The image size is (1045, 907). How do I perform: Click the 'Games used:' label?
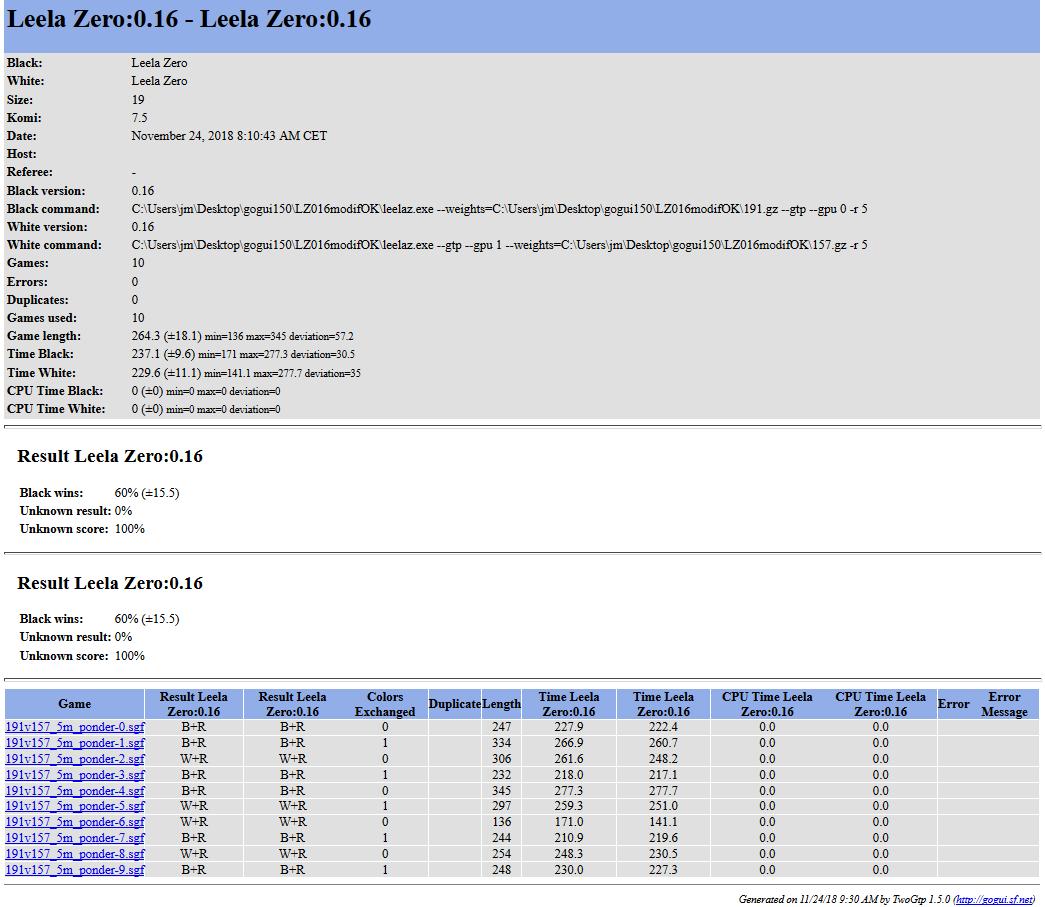(x=42, y=318)
